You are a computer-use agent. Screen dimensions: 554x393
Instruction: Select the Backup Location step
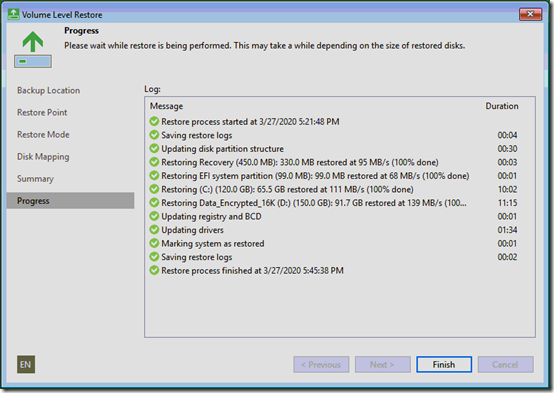(x=48, y=90)
